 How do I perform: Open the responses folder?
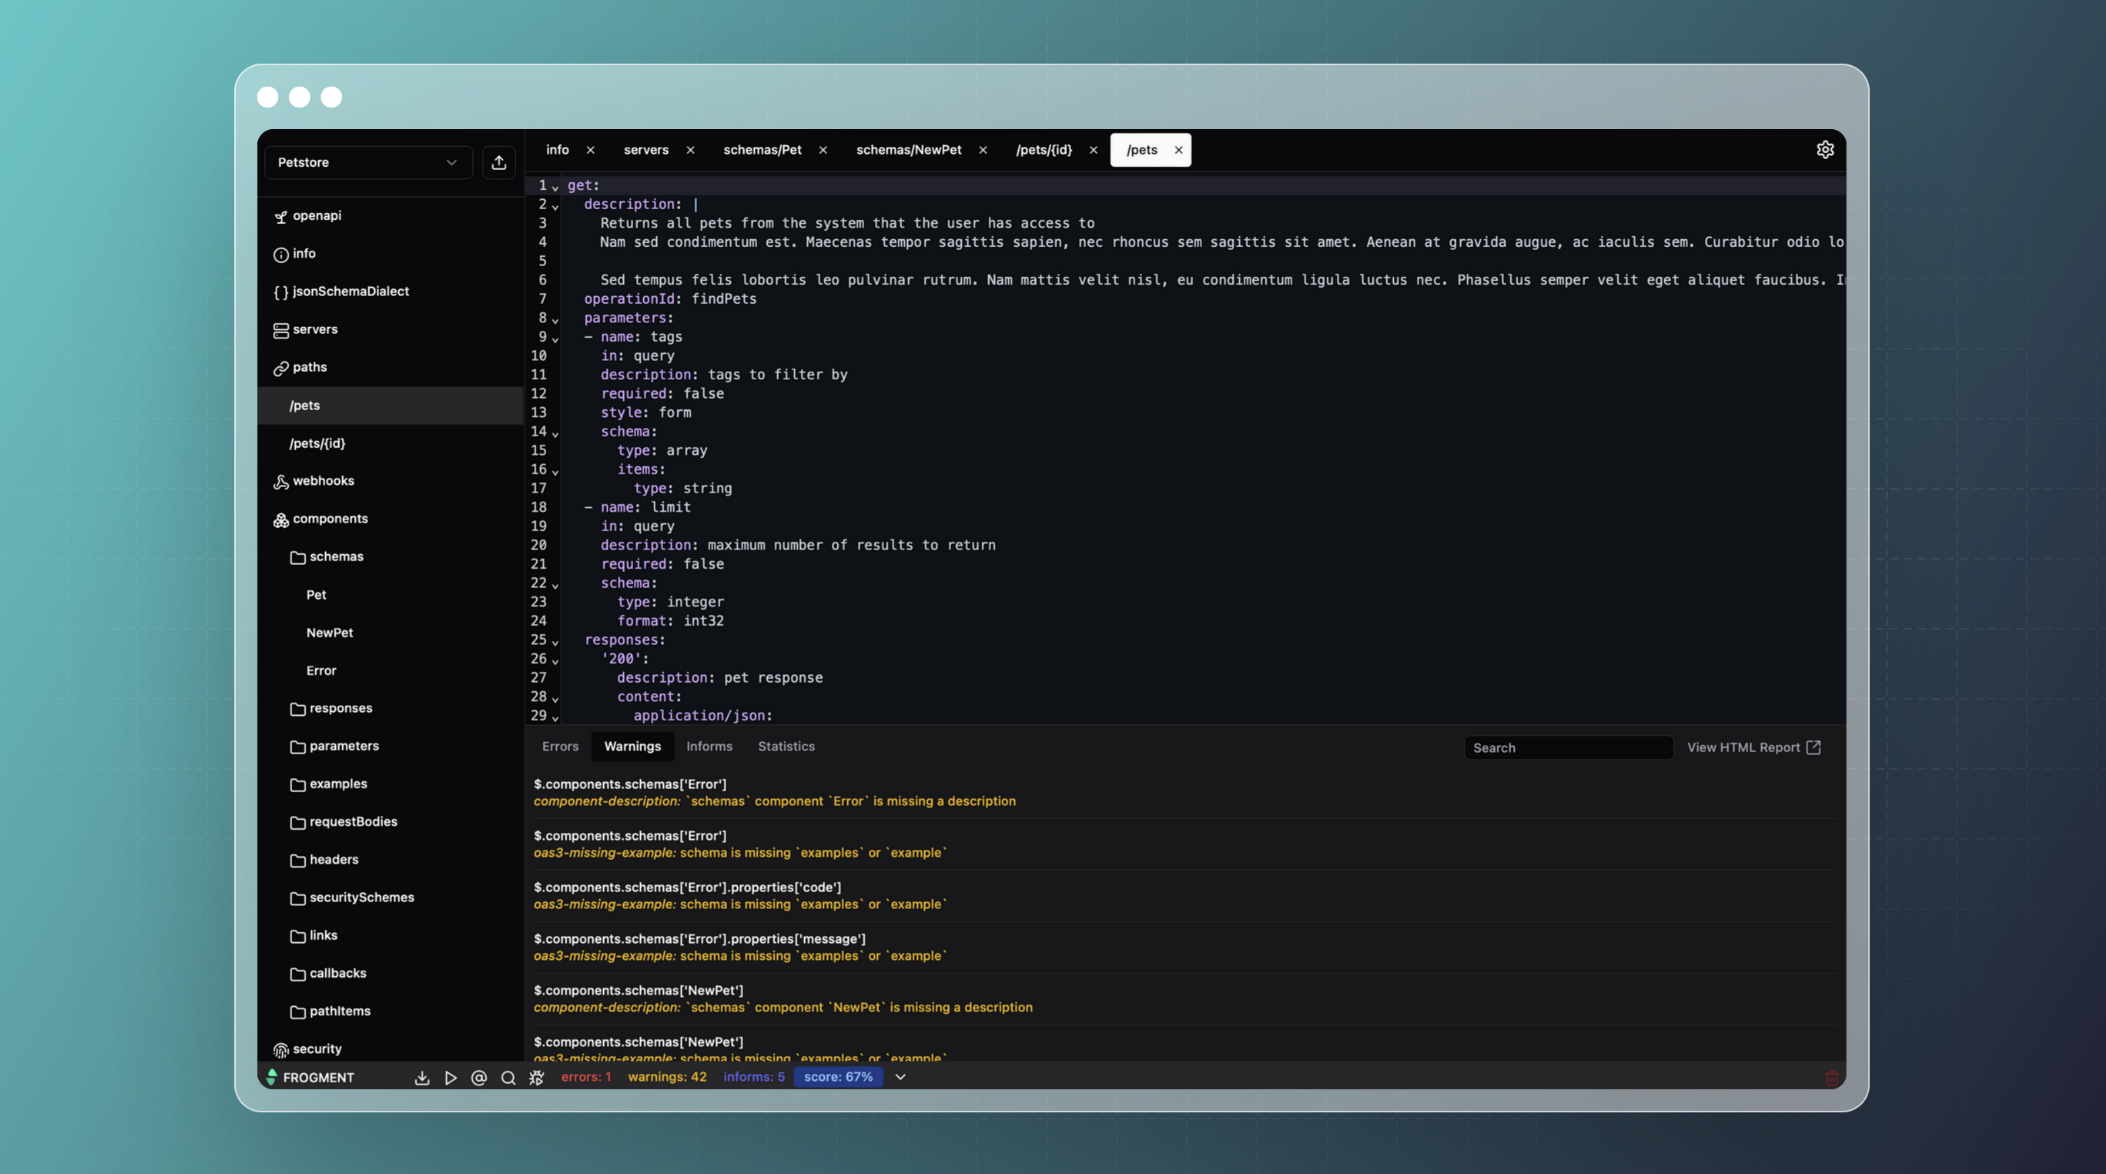(390, 708)
